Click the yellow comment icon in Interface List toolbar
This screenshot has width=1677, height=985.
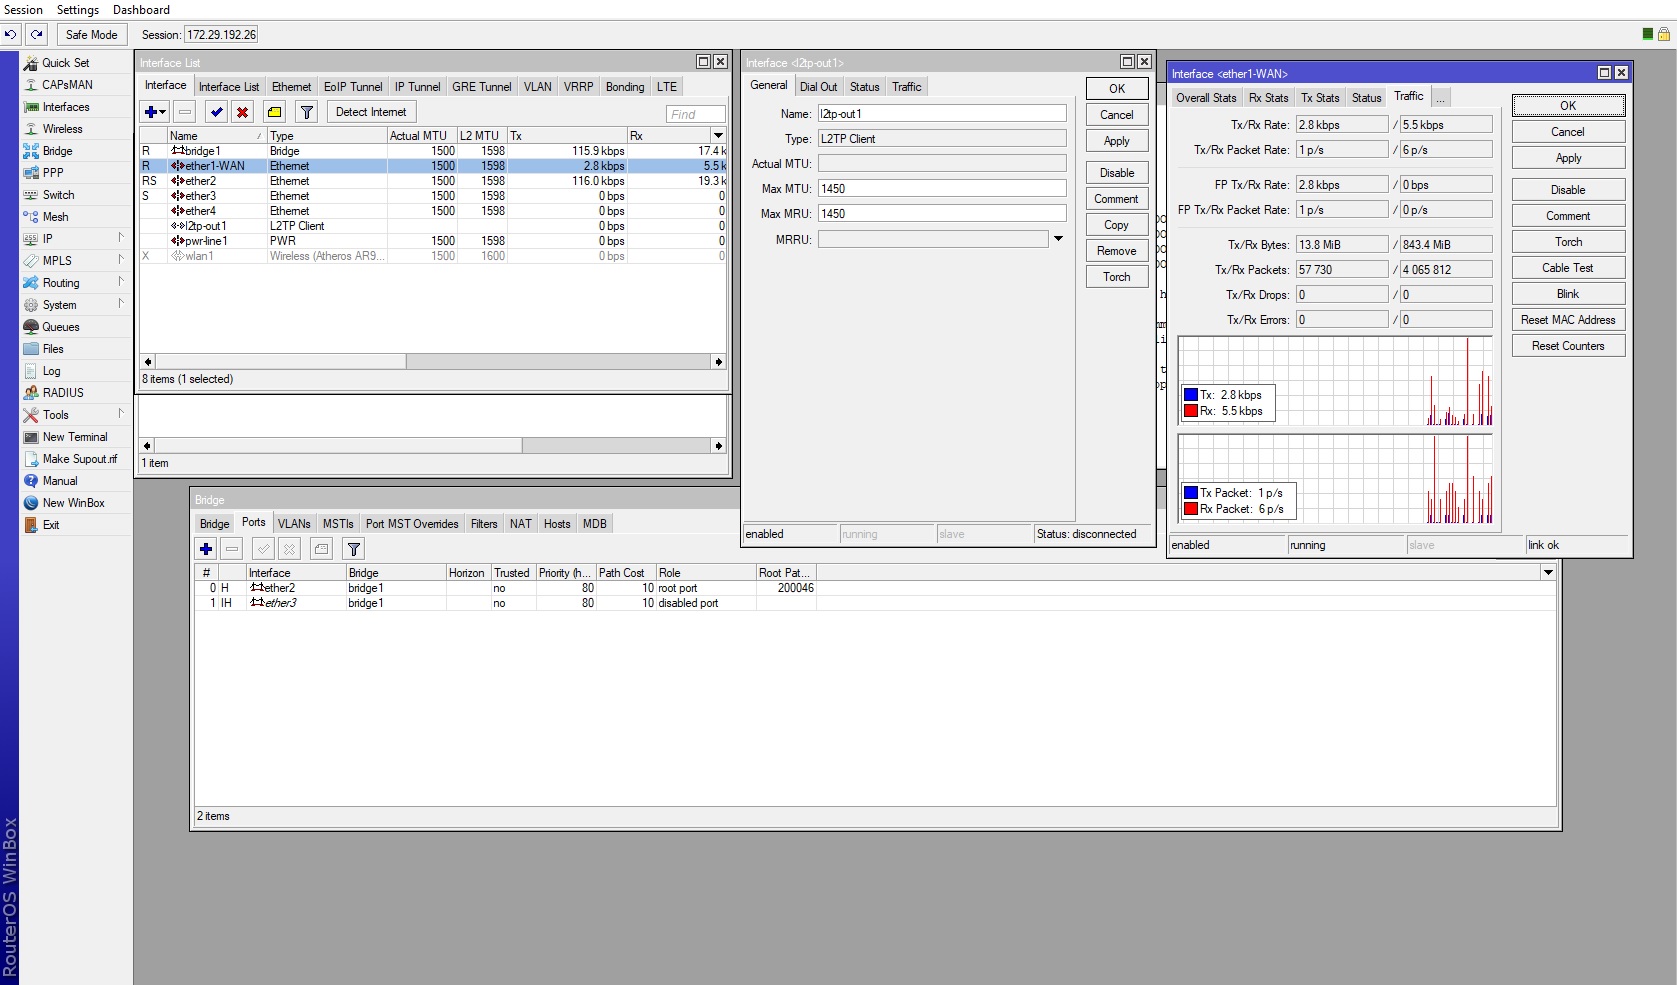274,112
